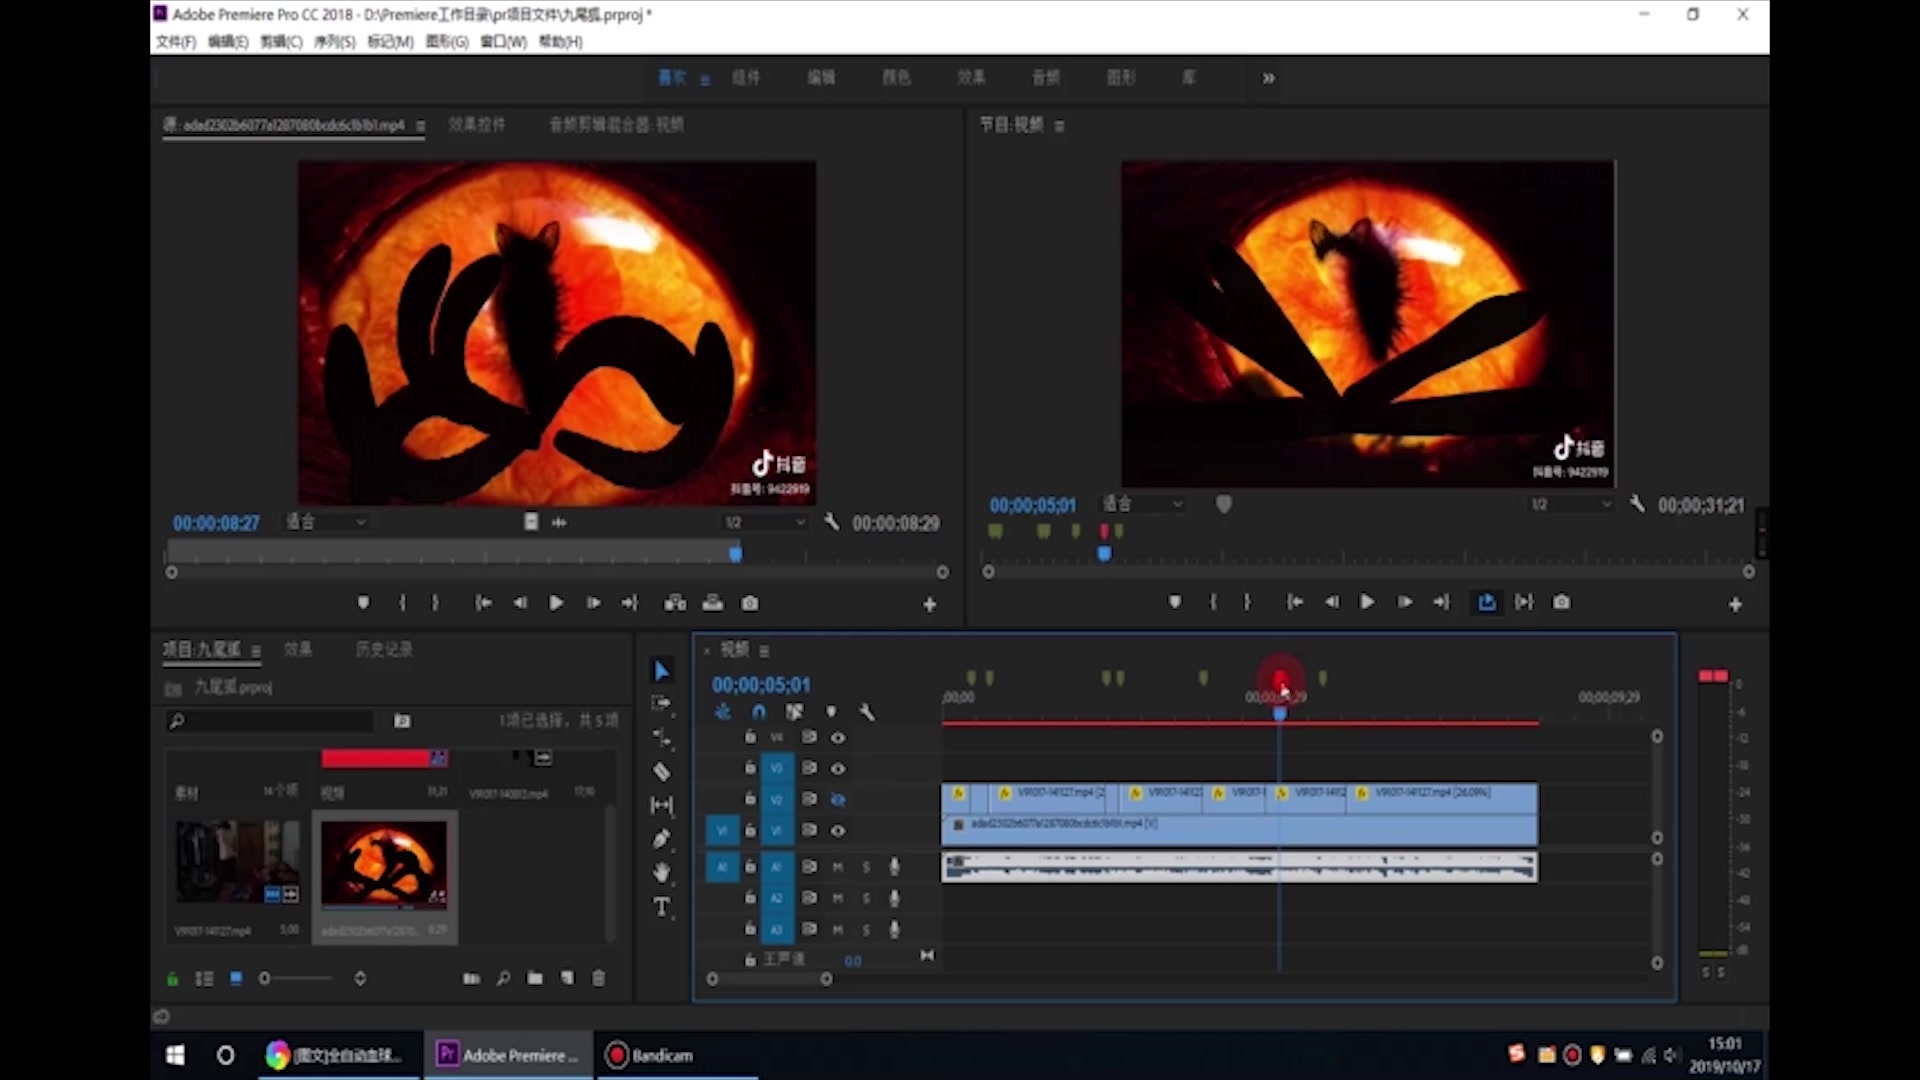The height and width of the screenshot is (1080, 1920).
Task: Open Source monitor zoom level dropdown
Action: (x=326, y=522)
